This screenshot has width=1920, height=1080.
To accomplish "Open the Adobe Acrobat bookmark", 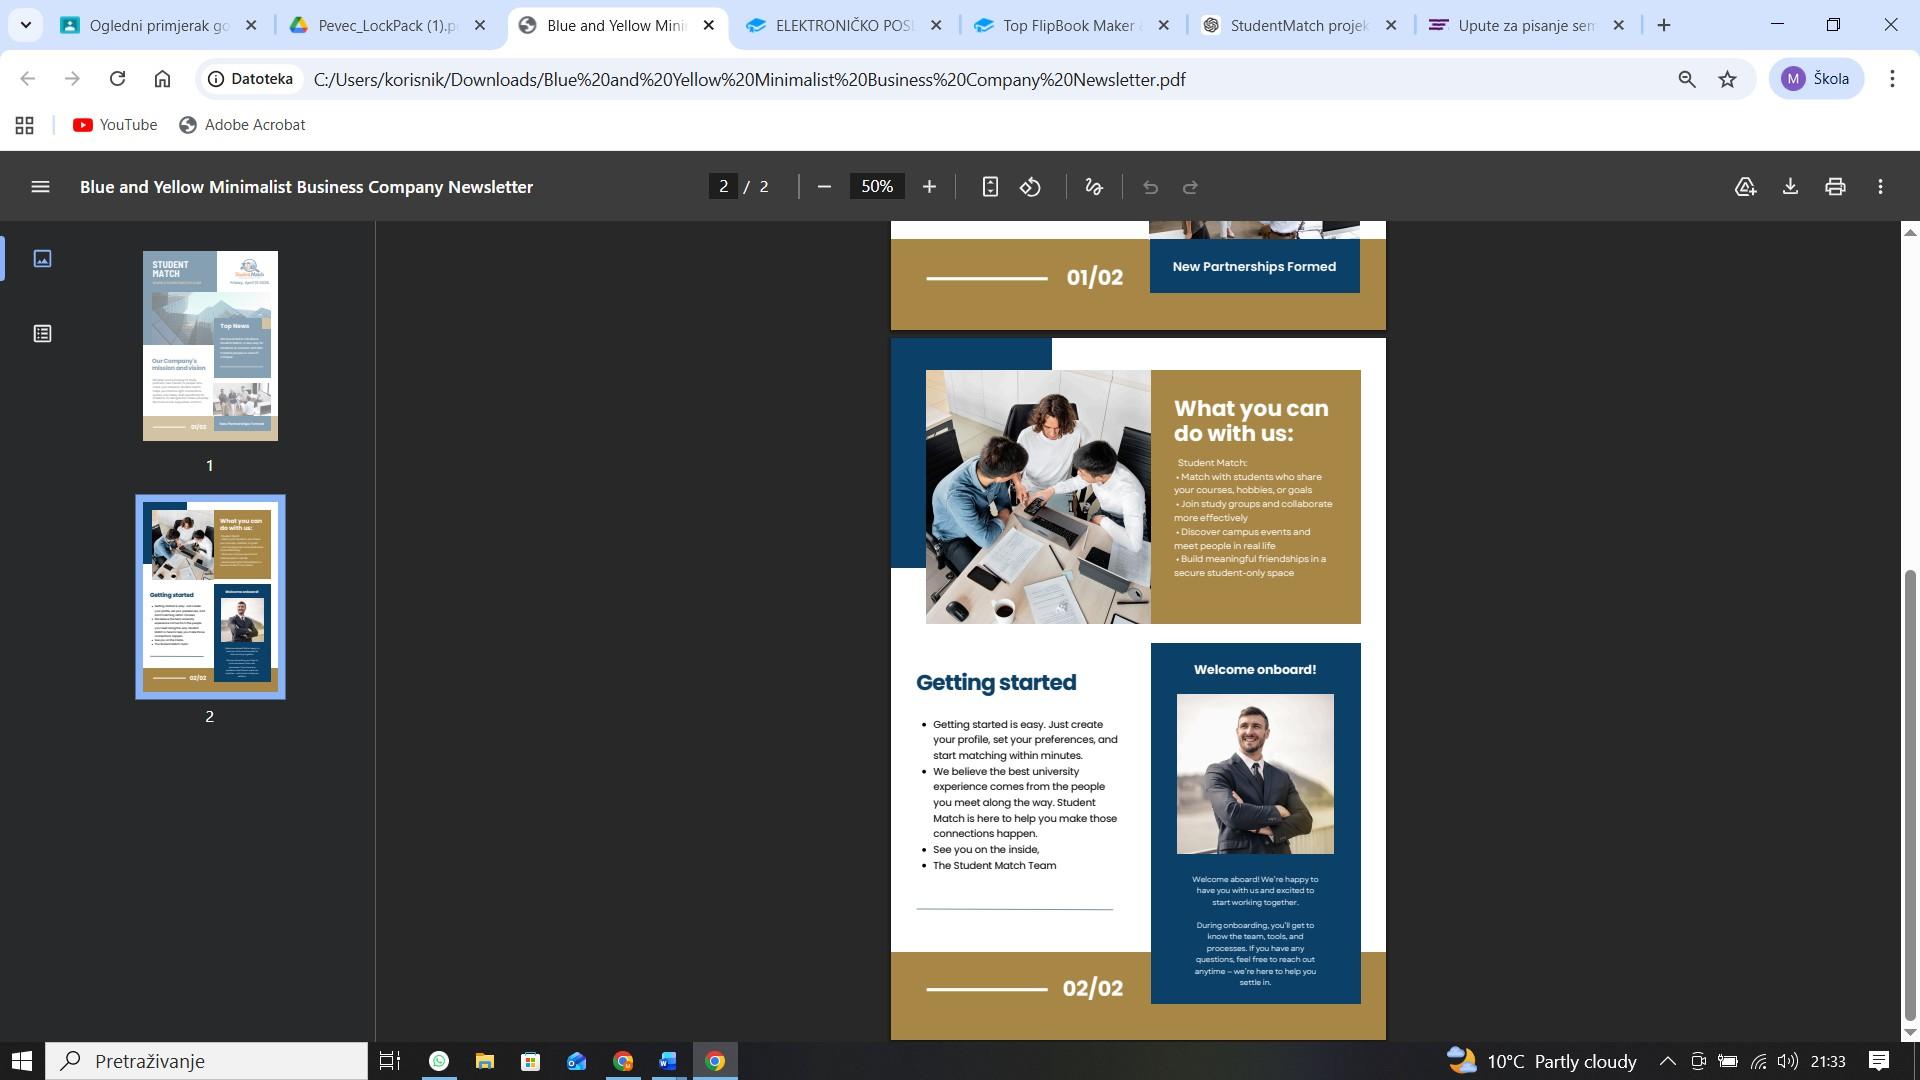I will point(242,125).
